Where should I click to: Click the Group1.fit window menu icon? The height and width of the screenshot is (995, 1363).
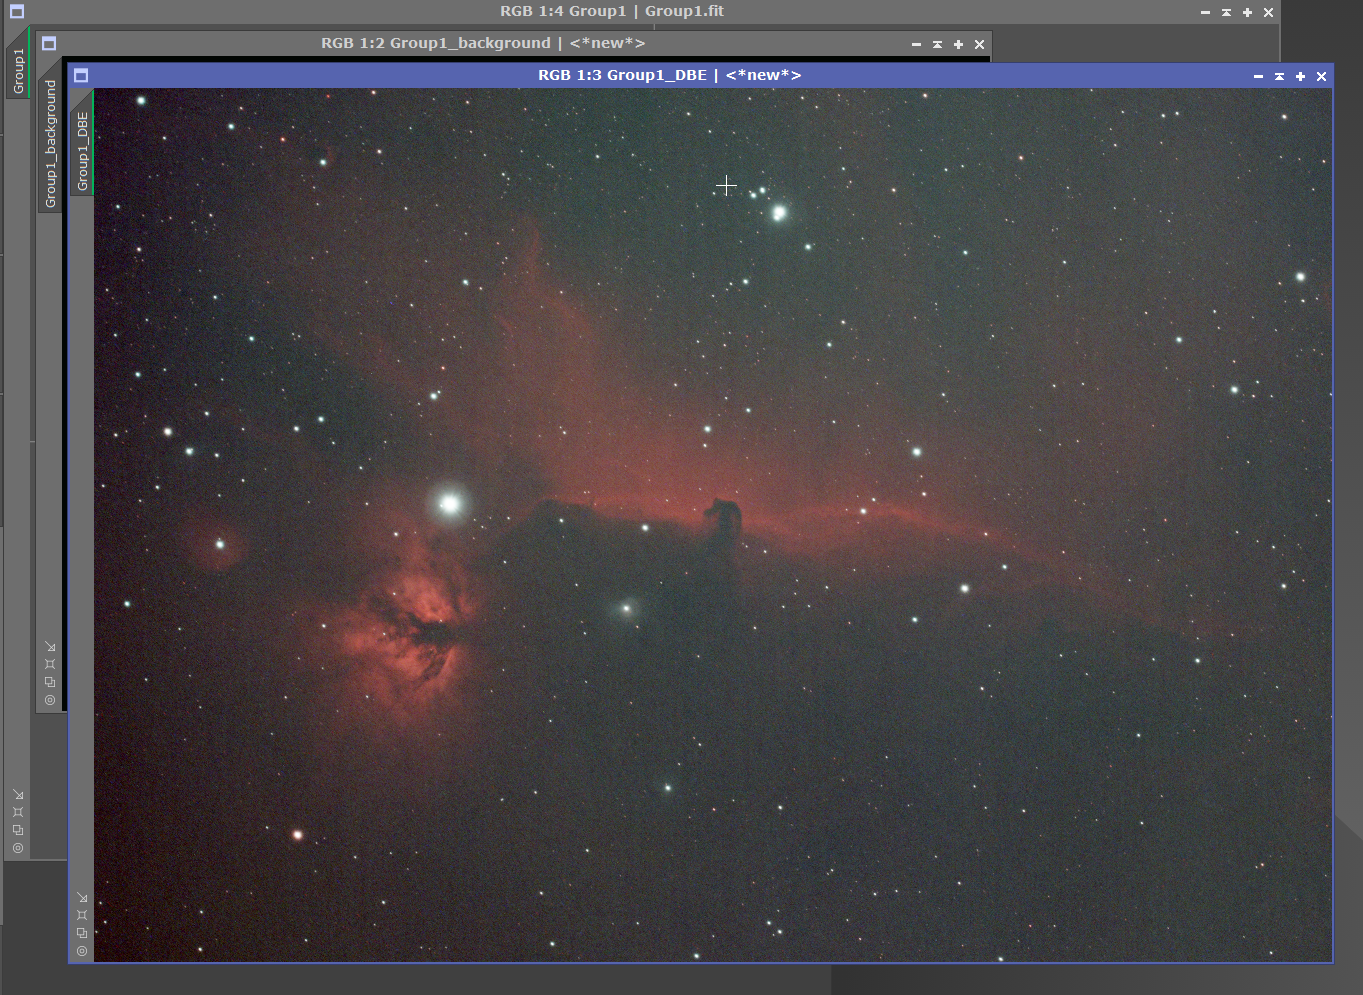point(17,11)
